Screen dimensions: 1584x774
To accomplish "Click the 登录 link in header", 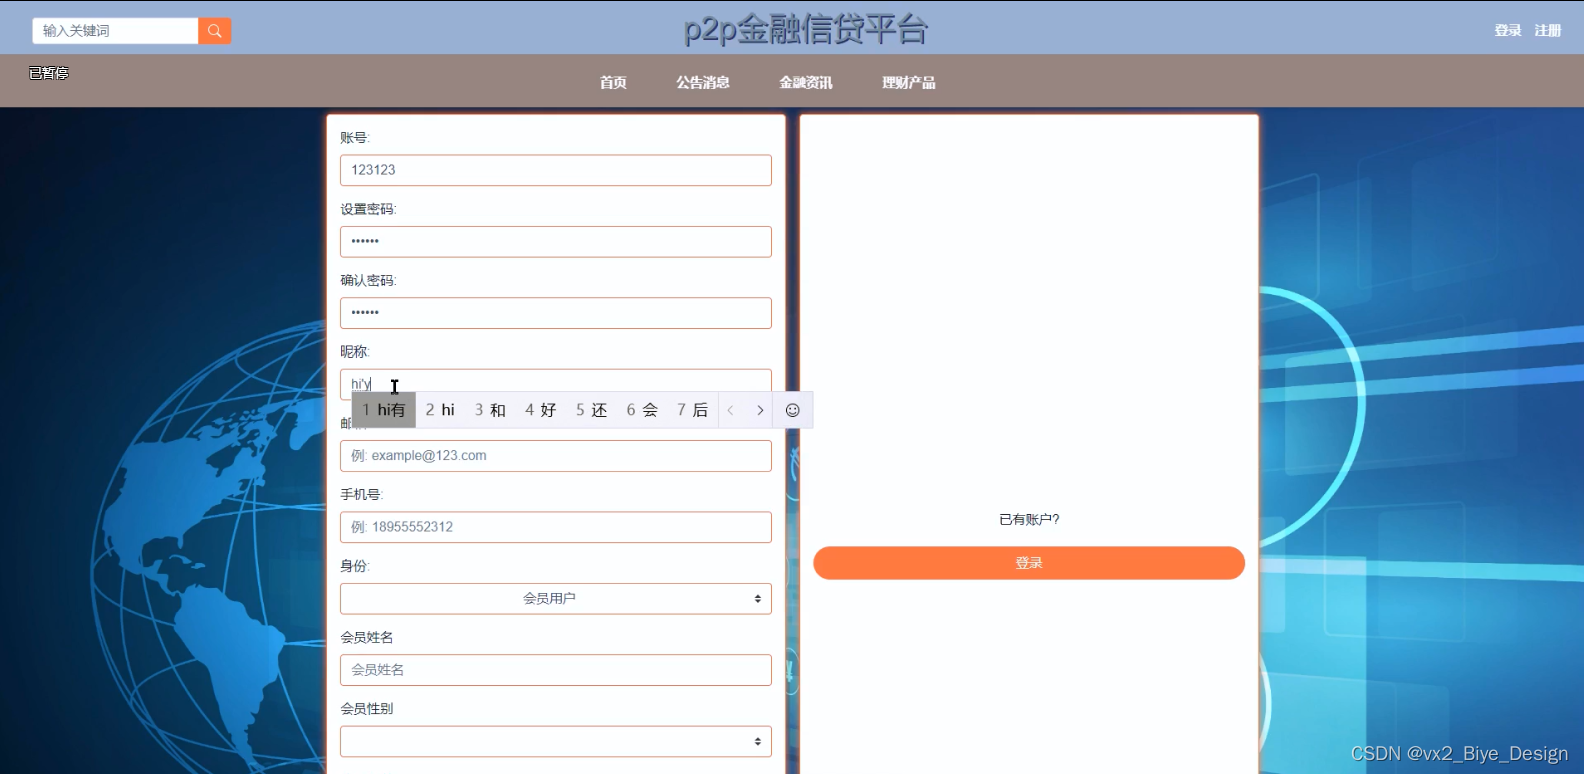I will tap(1508, 31).
